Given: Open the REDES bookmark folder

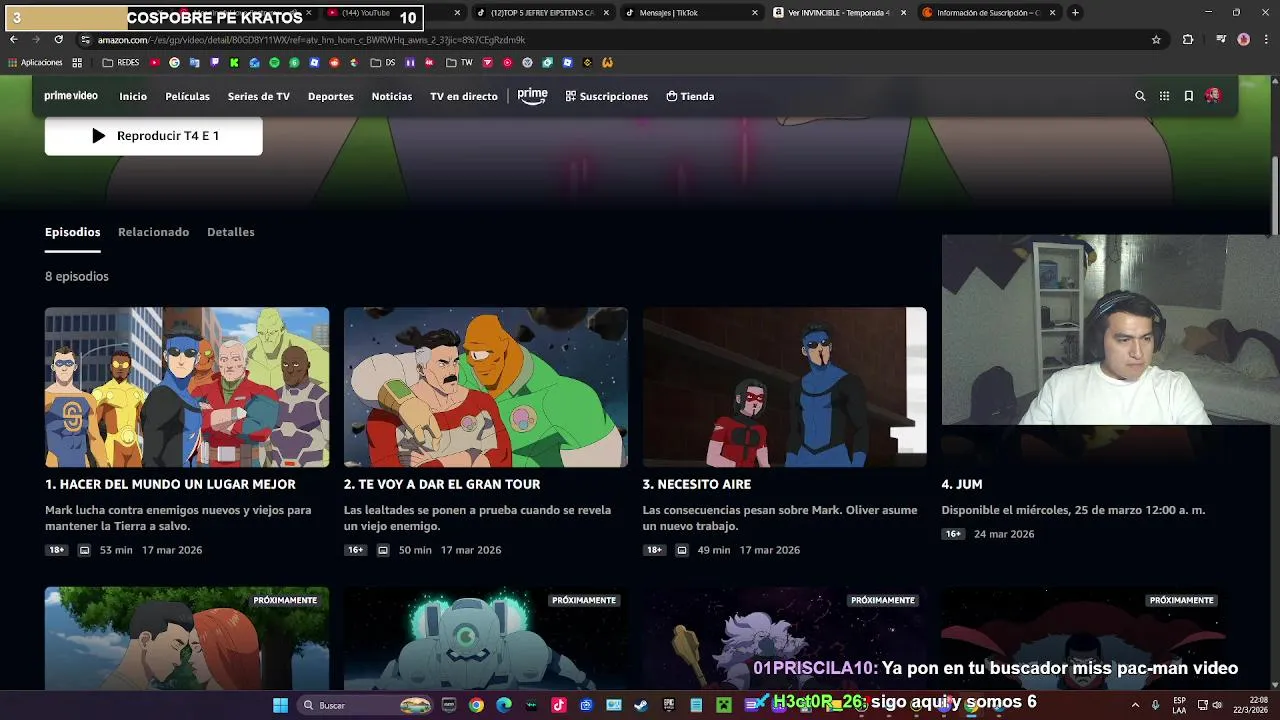Looking at the screenshot, I should click(x=121, y=62).
